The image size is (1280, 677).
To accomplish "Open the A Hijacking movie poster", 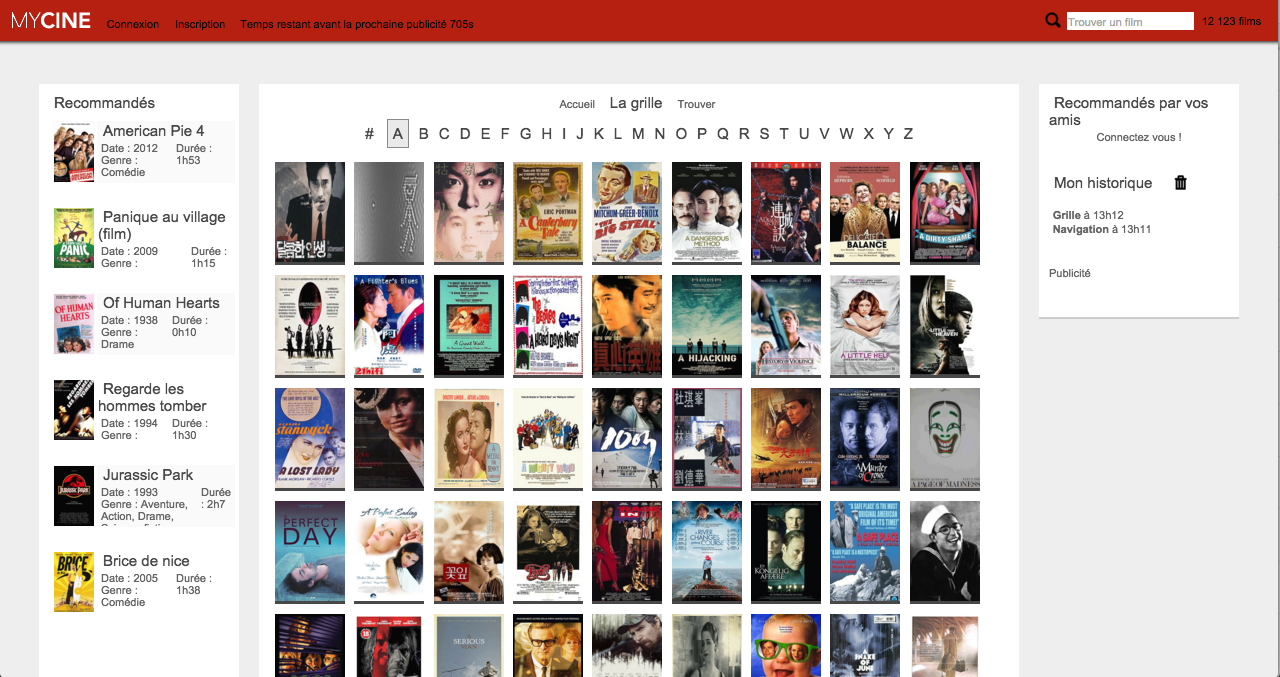I will click(707, 326).
